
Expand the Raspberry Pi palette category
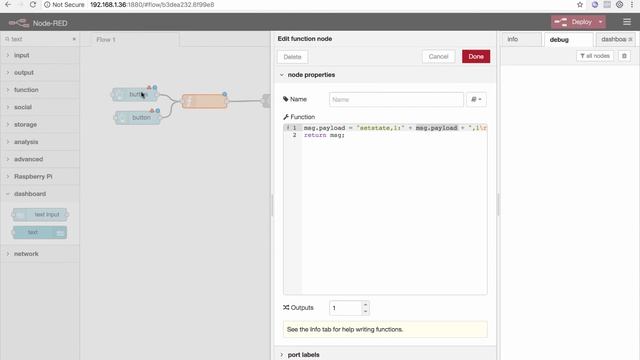point(40,177)
